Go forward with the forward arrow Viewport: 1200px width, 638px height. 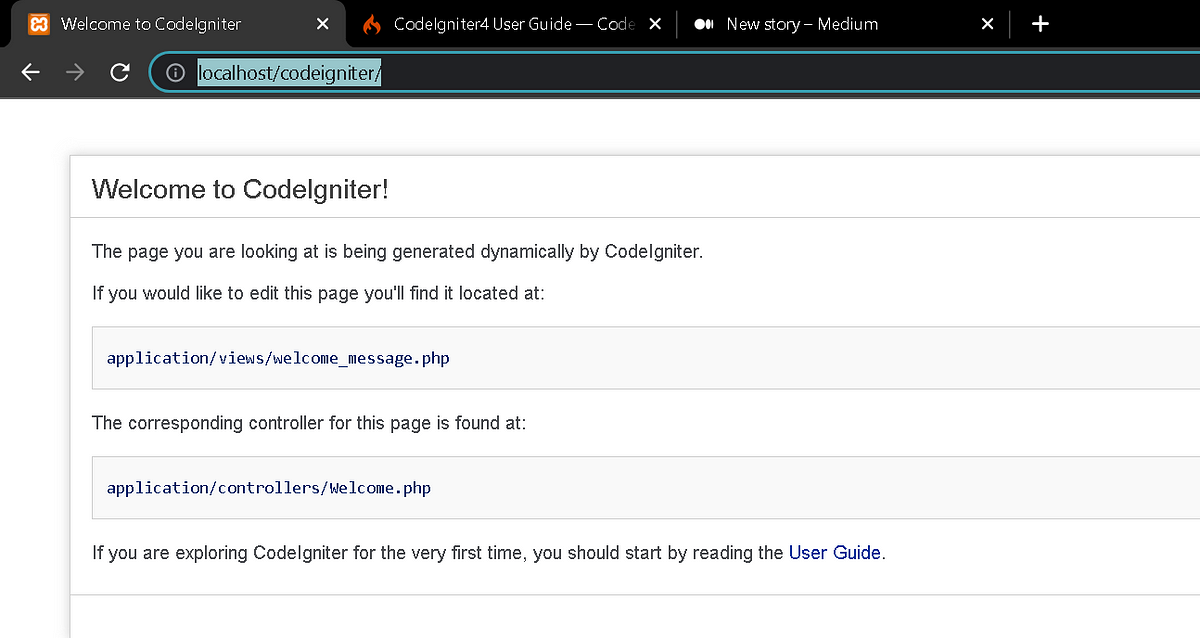(x=74, y=72)
